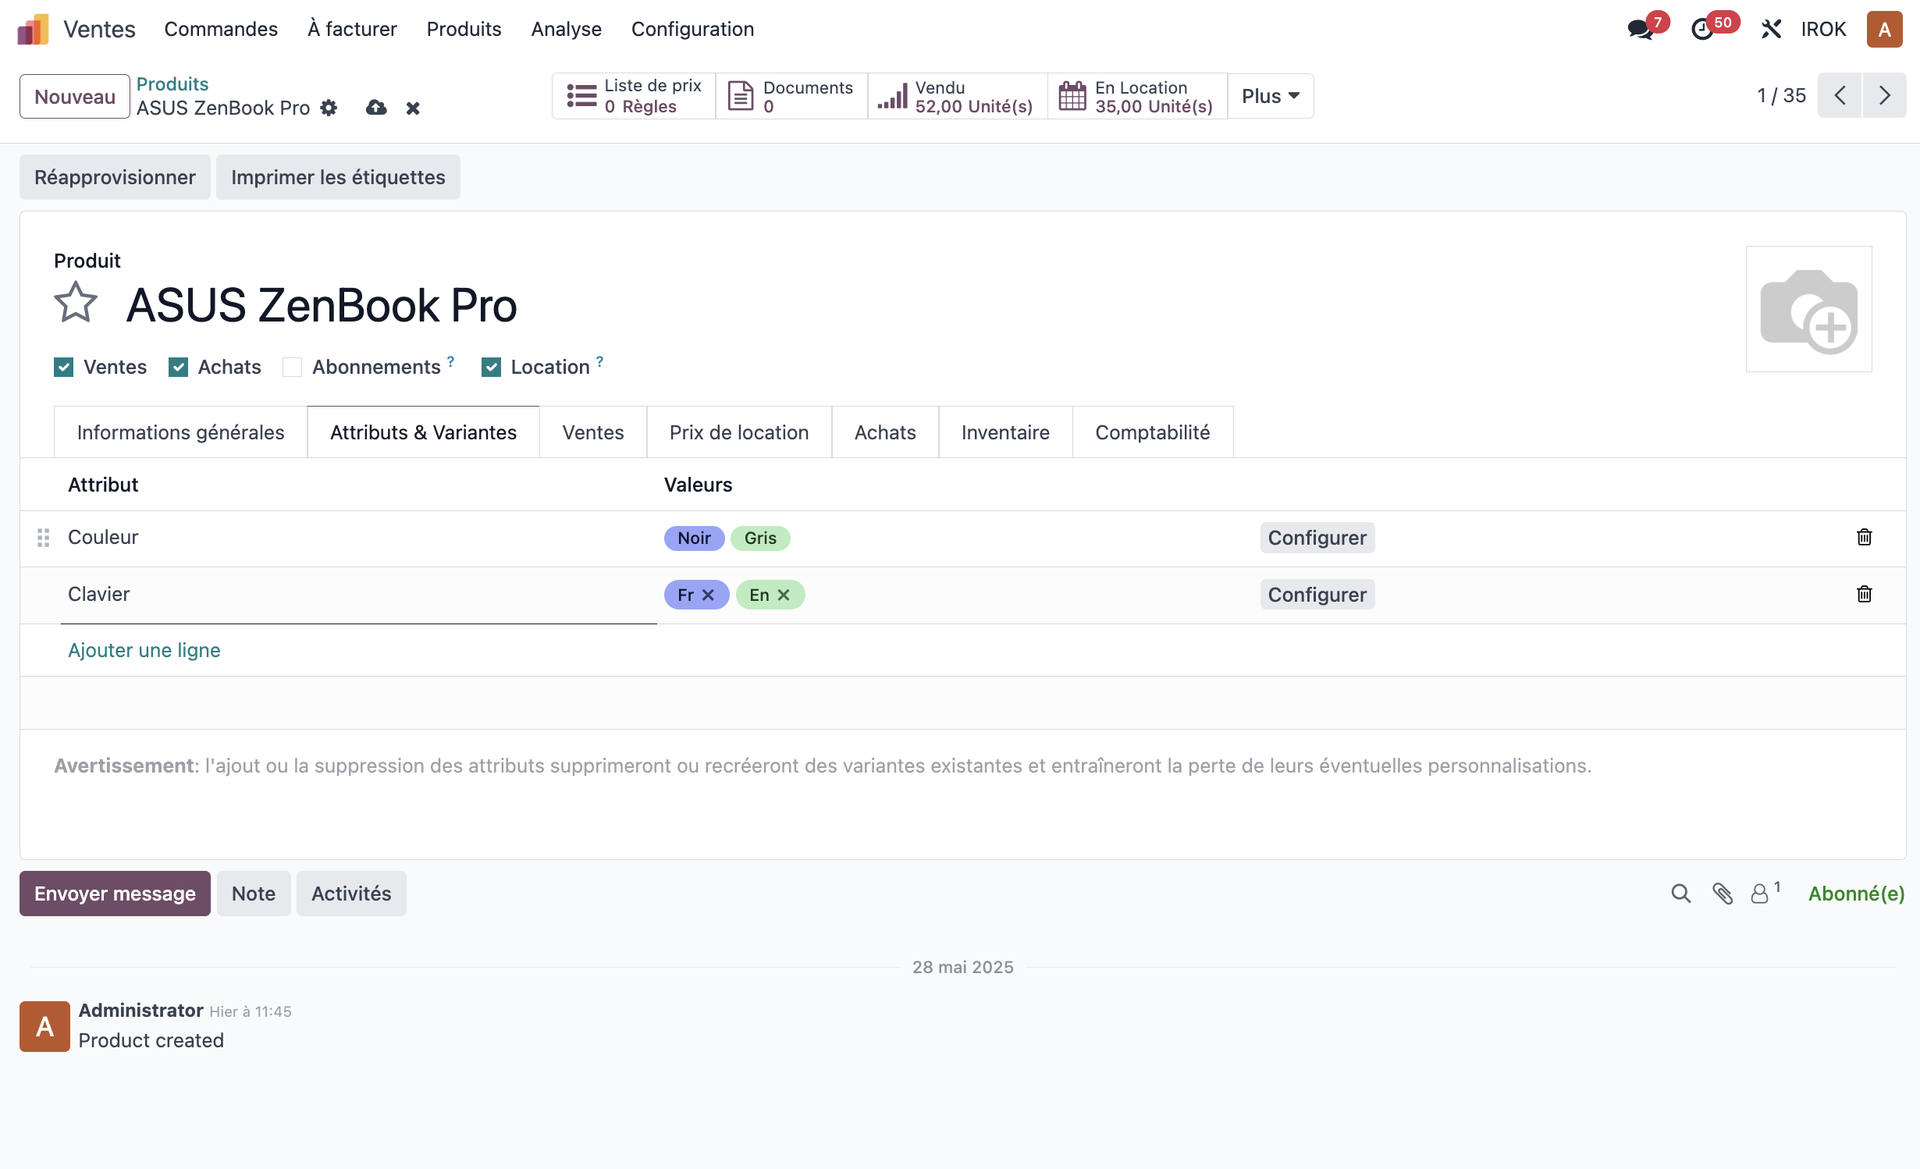Delete the Couleur attribute row trash icon
Viewport: 1920px width, 1169px height.
click(1864, 538)
